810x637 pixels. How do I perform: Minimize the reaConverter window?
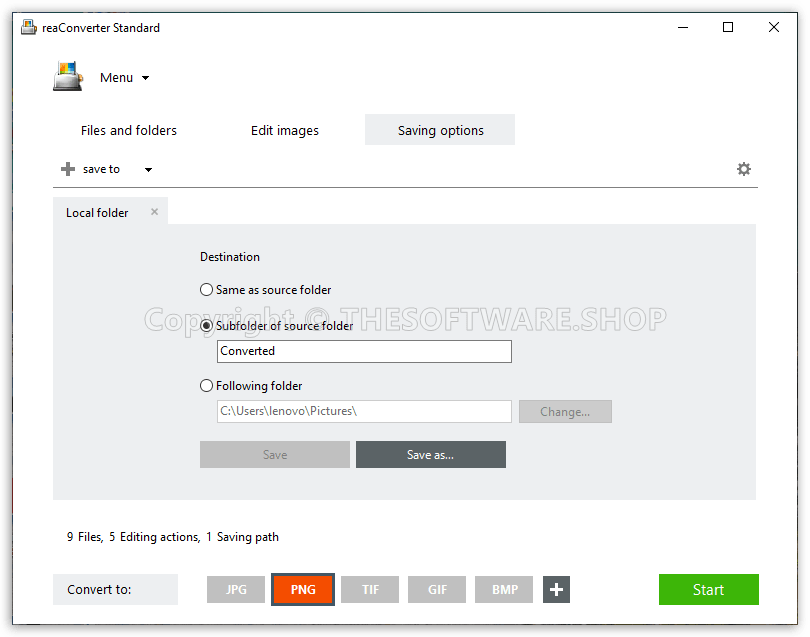683,27
